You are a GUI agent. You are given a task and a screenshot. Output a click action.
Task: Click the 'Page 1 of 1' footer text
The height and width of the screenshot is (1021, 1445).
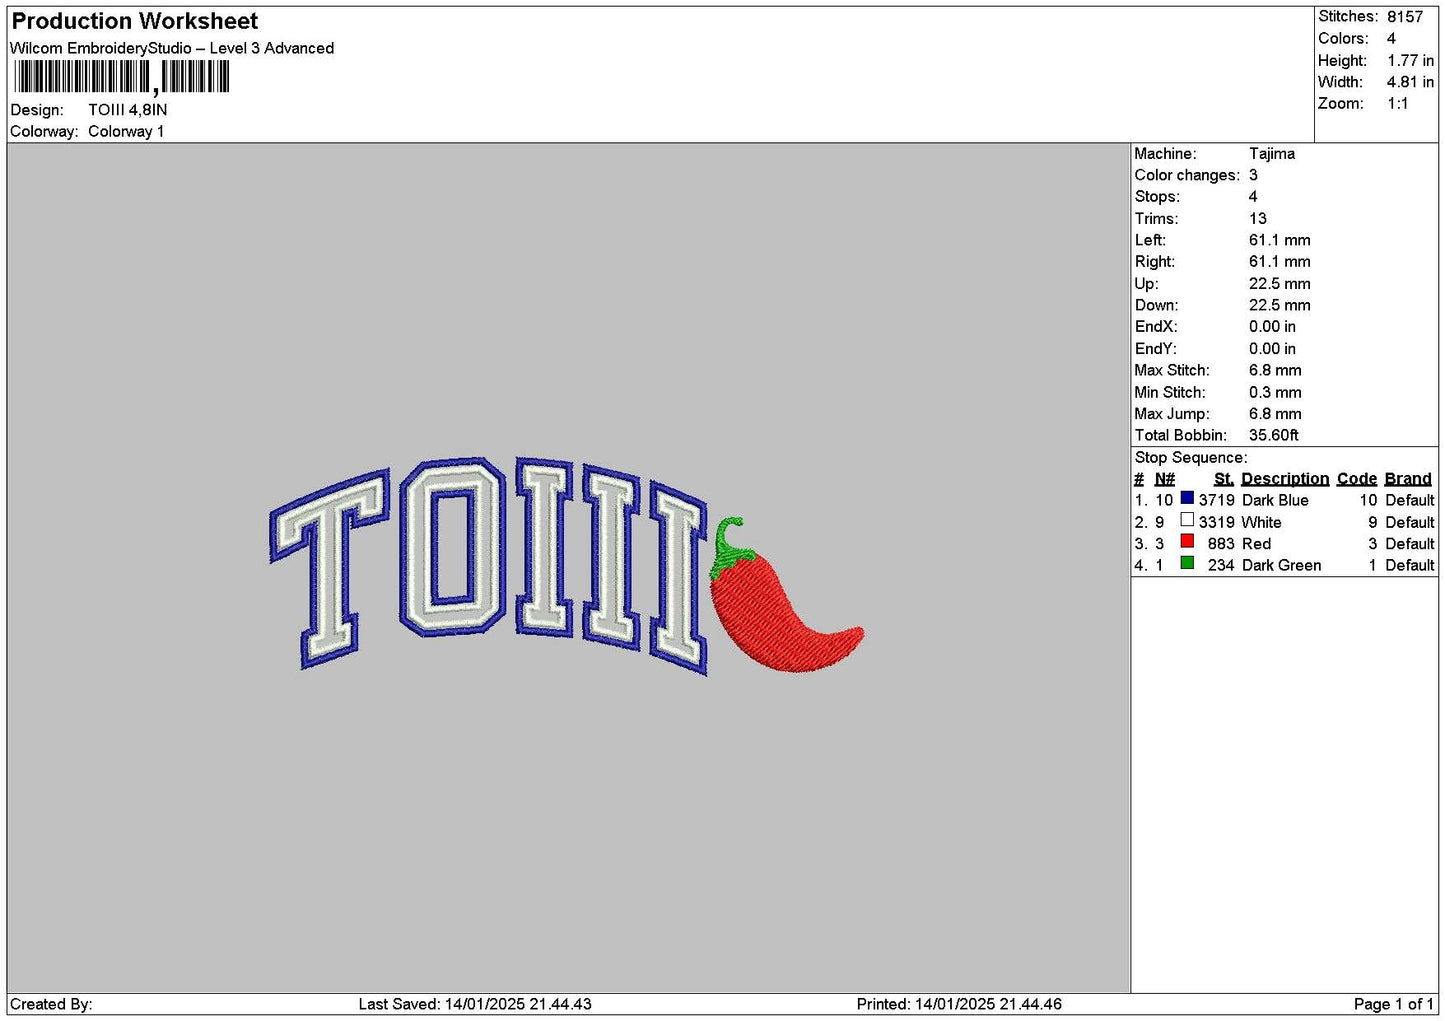pos(1393,1004)
